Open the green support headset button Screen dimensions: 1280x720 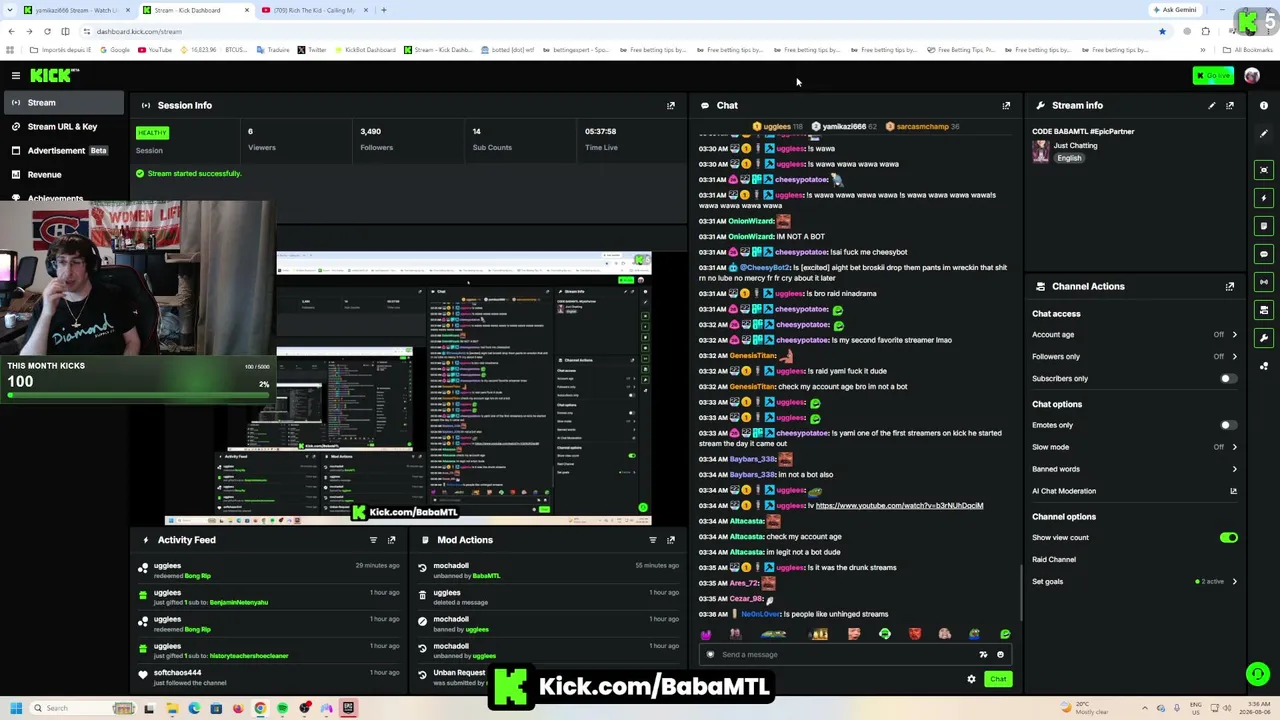pos(1258,675)
